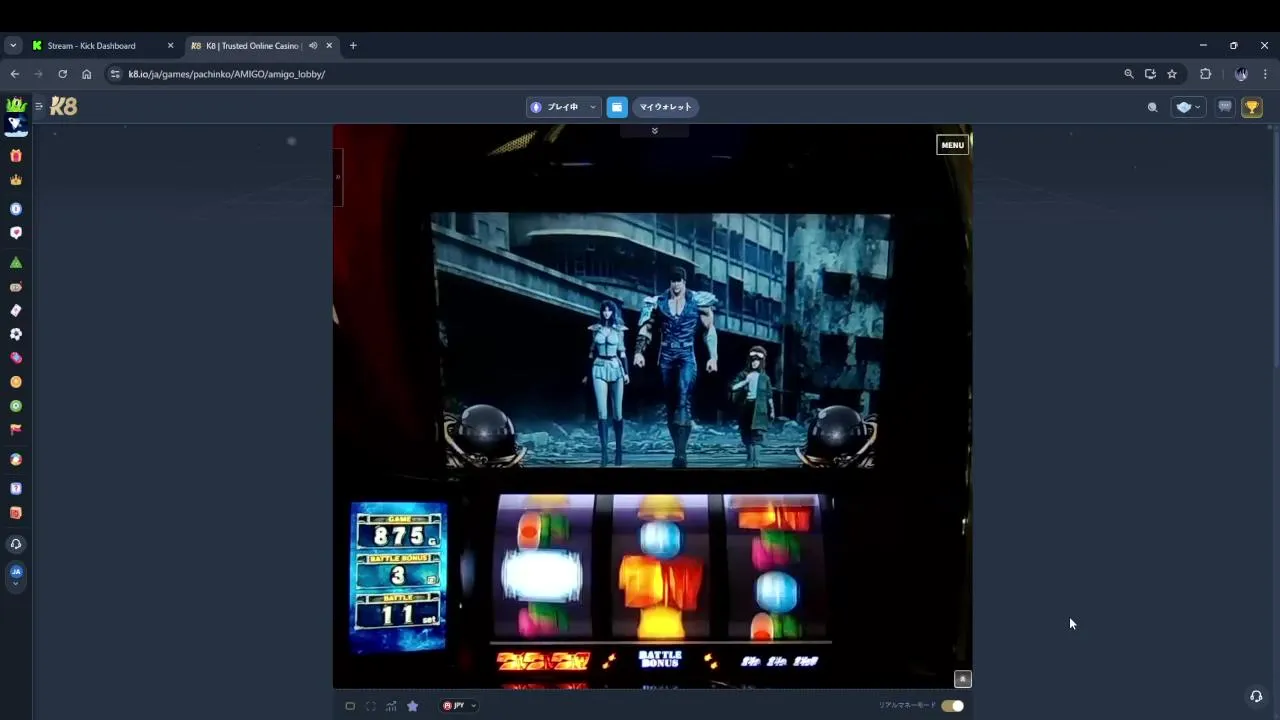1280x720 pixels.
Task: Click the slot machine left reel
Action: 544,566
